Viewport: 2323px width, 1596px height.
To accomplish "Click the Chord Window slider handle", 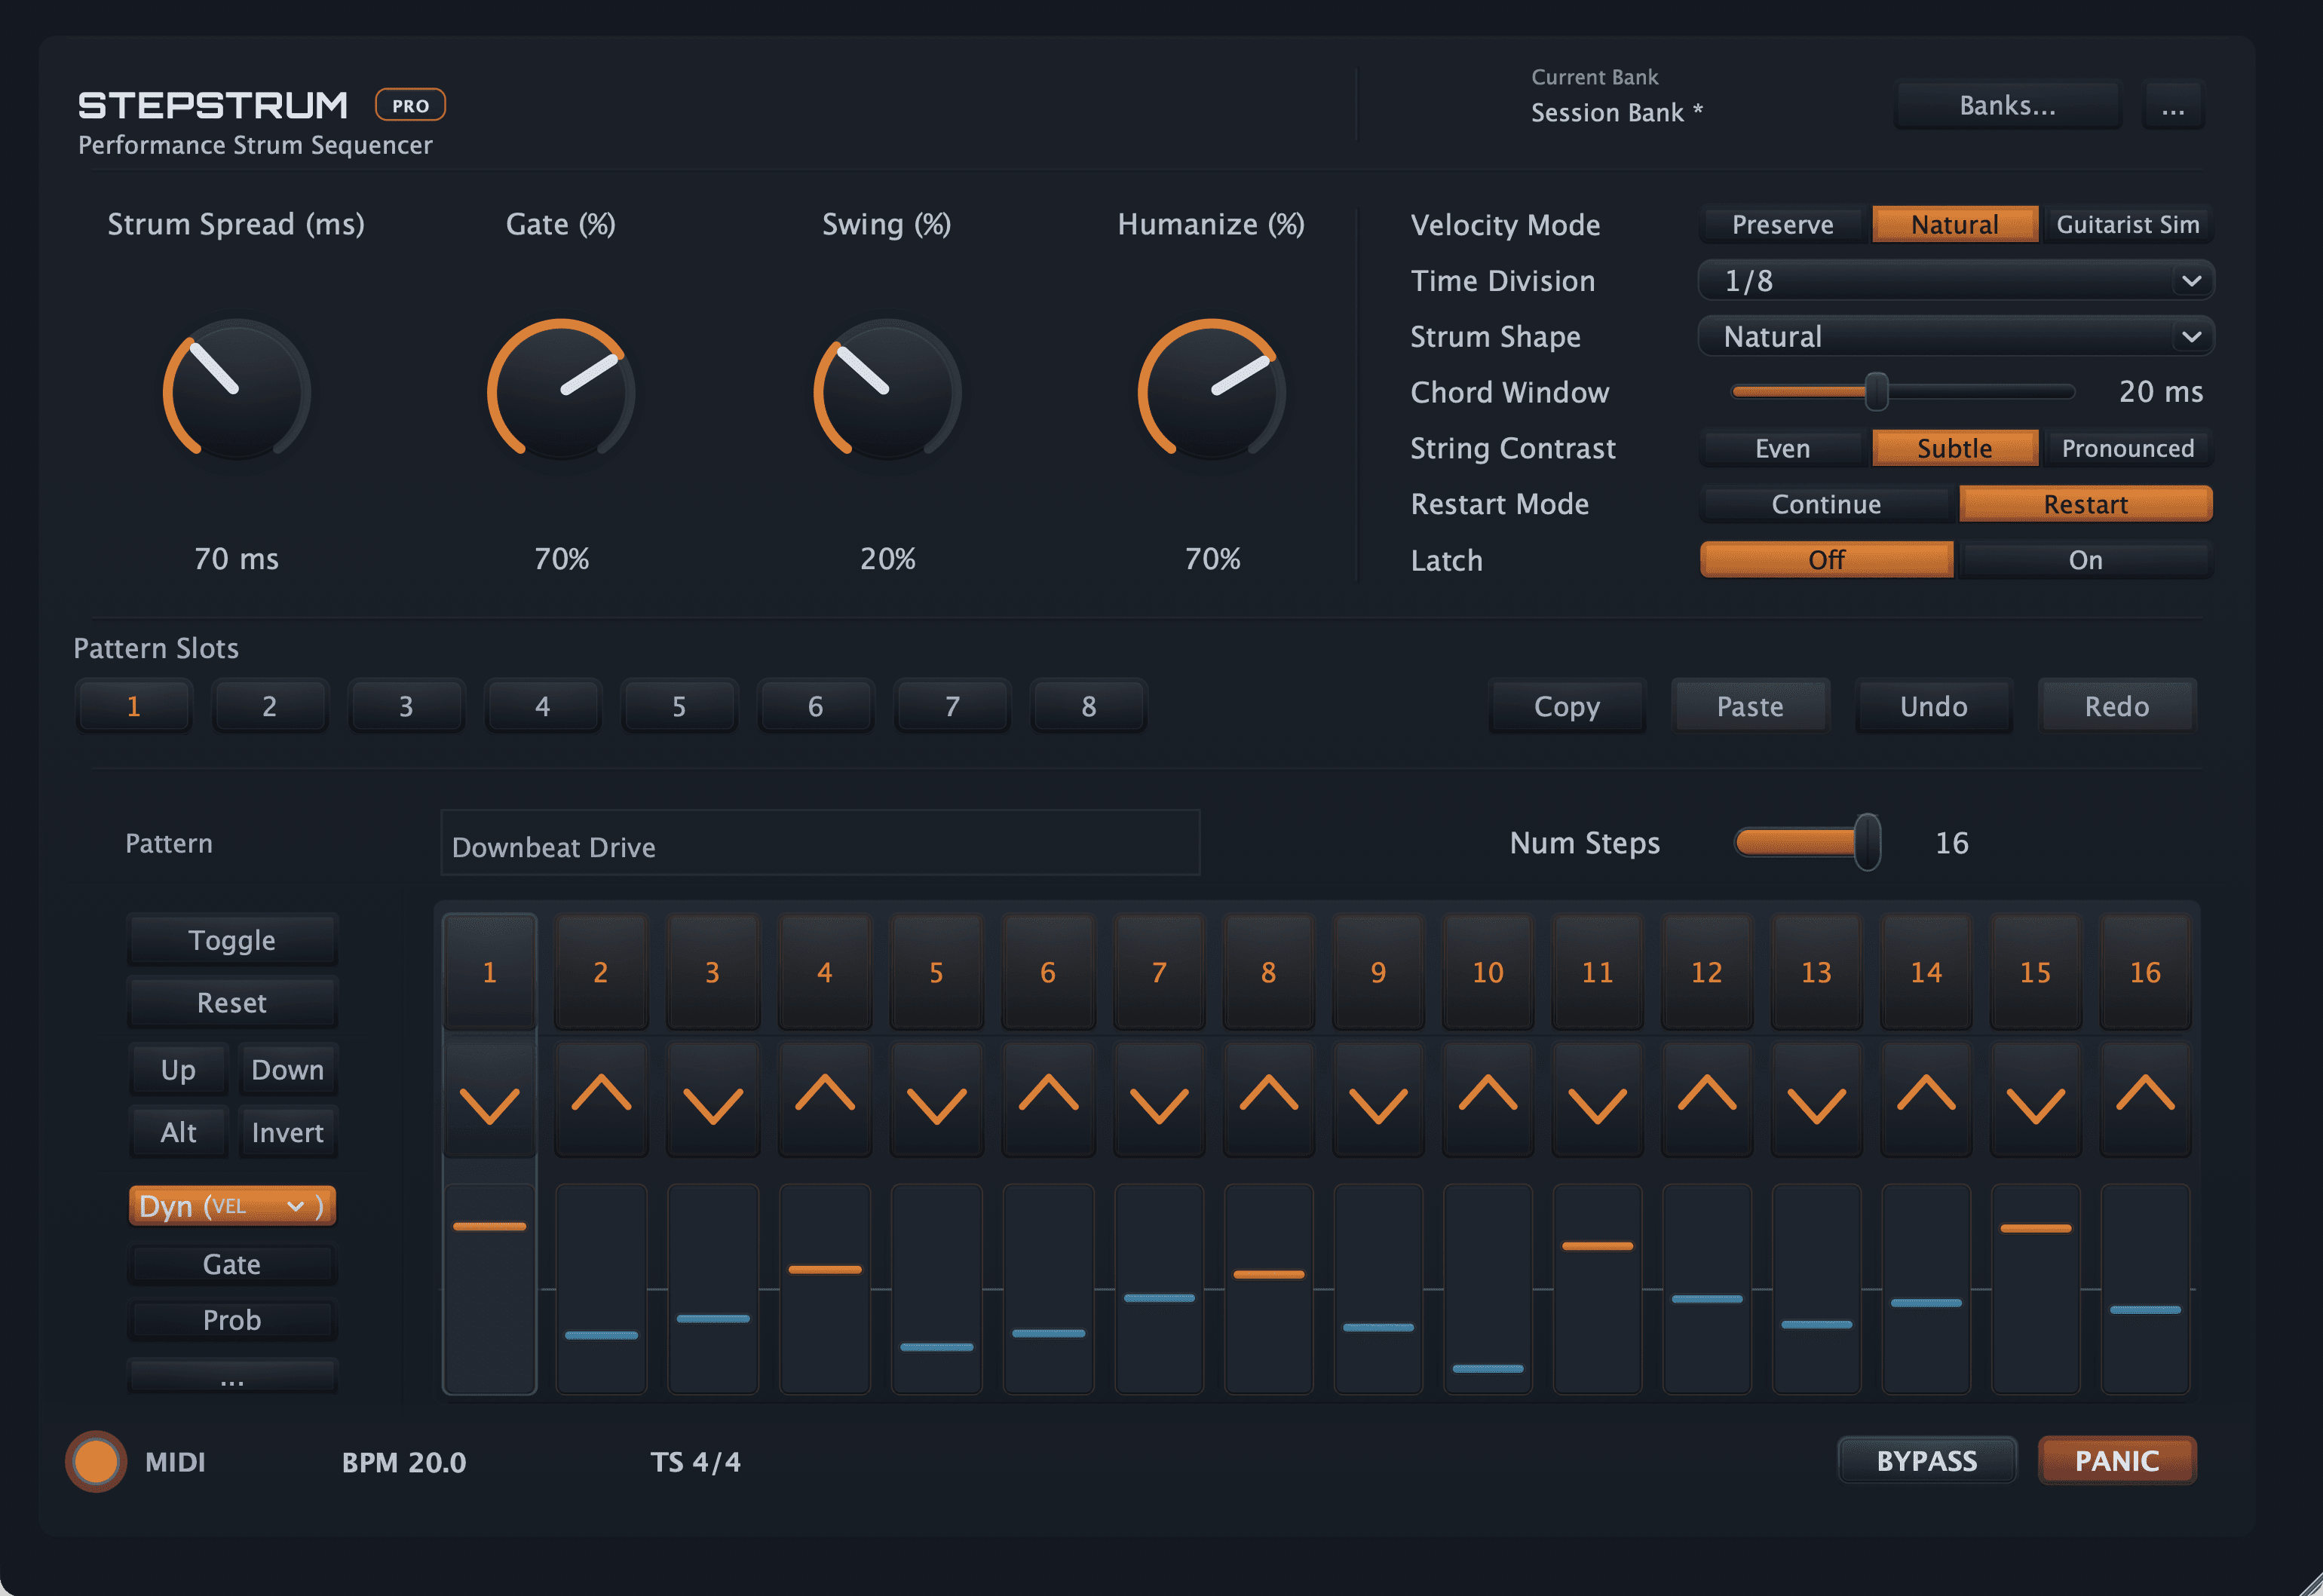I will click(1877, 391).
